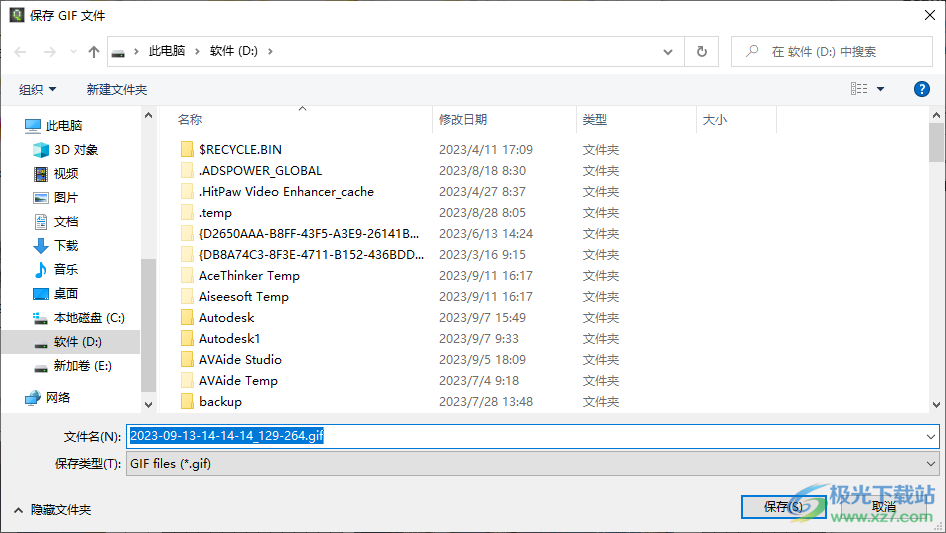The width and height of the screenshot is (946, 533).
Task: Expand chevron after 软件 (D:) in breadcrumb
Action: click(x=270, y=51)
